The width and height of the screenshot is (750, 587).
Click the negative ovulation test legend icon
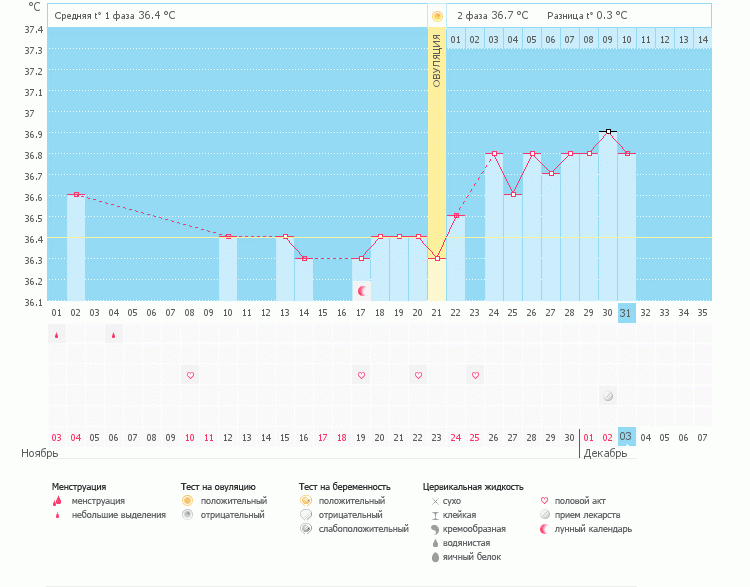coord(187,515)
